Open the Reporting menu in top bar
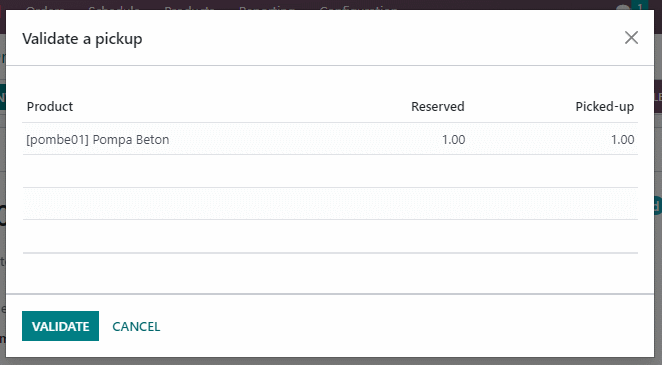 (x=266, y=7)
